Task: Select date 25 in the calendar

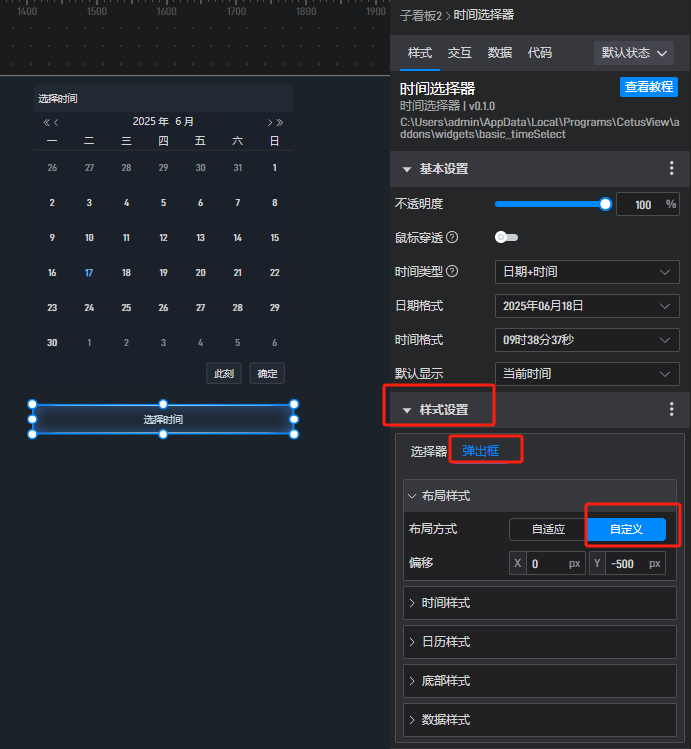Action: click(126, 308)
